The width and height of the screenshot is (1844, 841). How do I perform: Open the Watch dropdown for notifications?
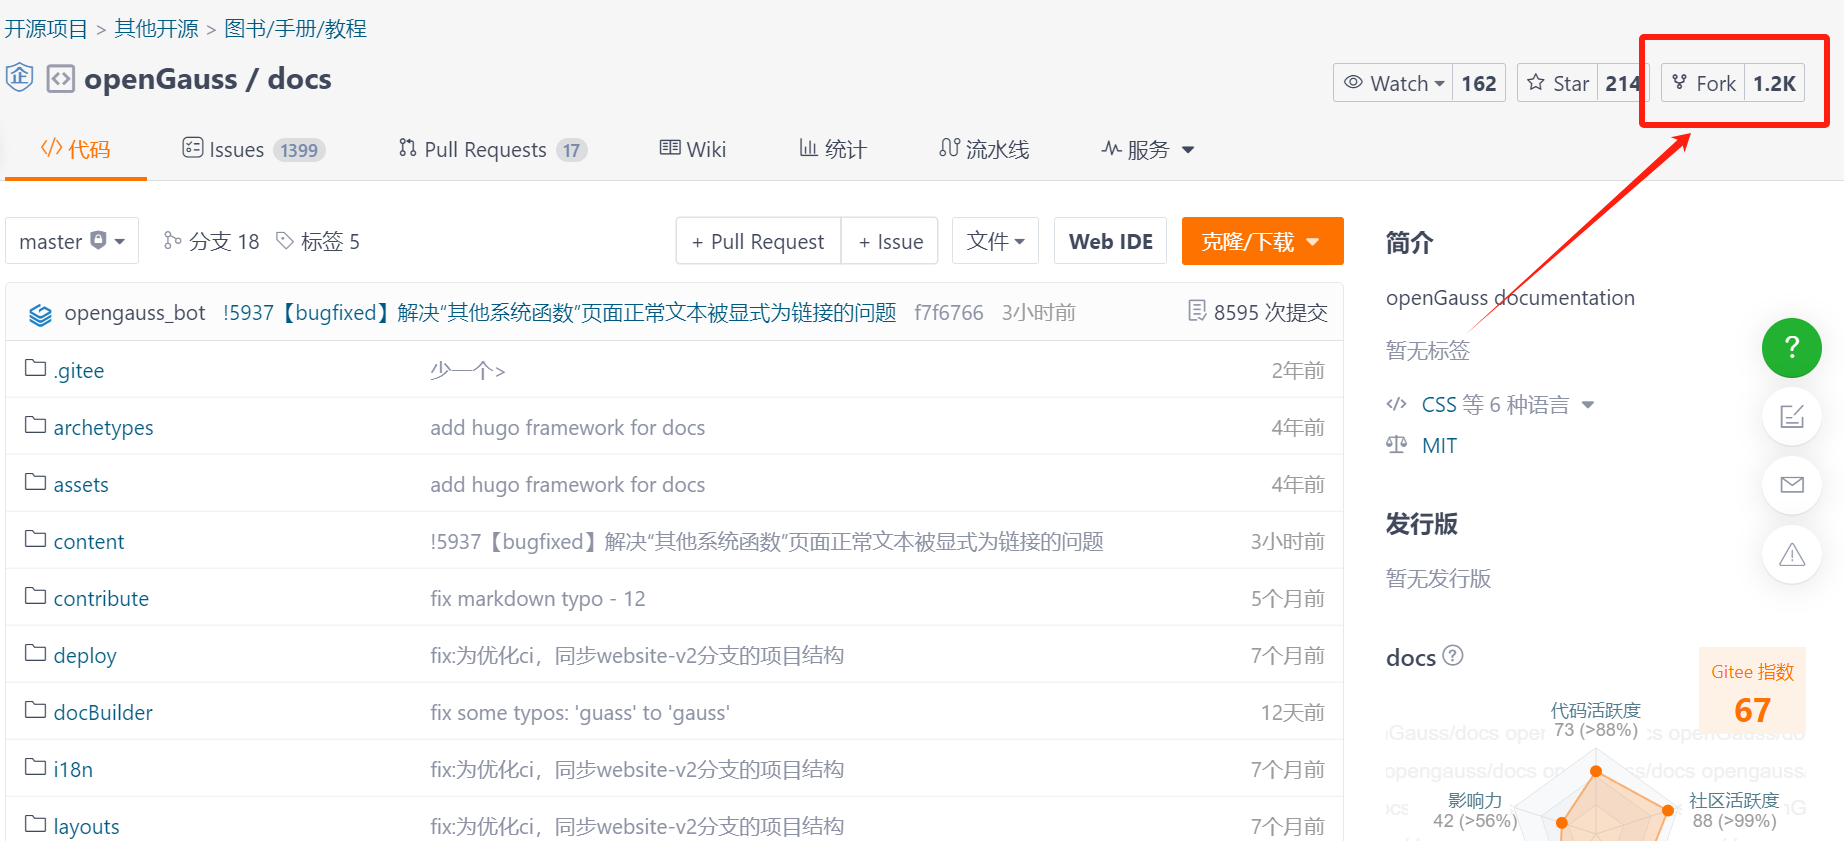pos(1395,83)
